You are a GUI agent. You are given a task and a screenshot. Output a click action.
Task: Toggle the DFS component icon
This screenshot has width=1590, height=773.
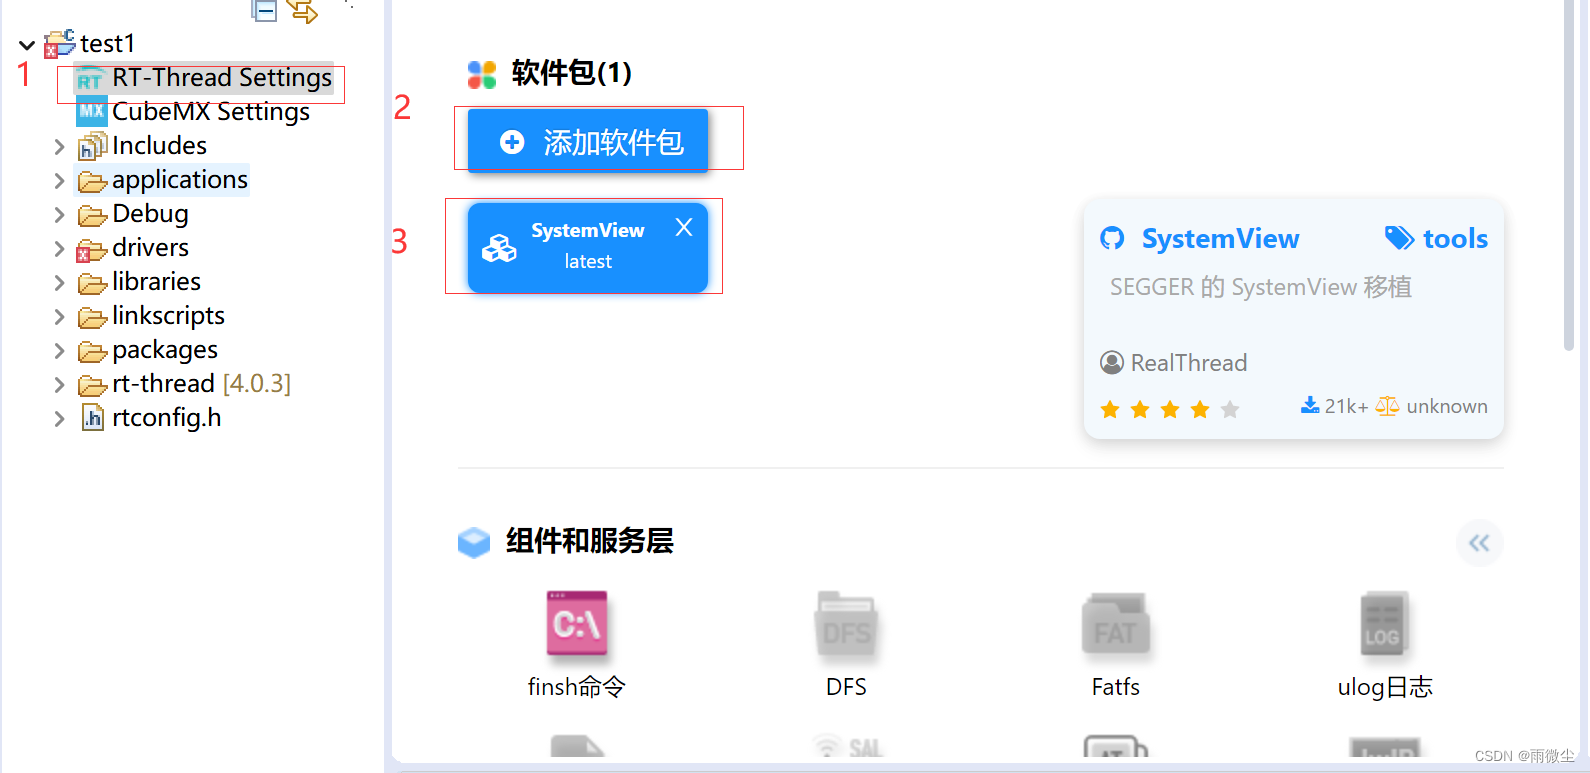click(x=846, y=627)
